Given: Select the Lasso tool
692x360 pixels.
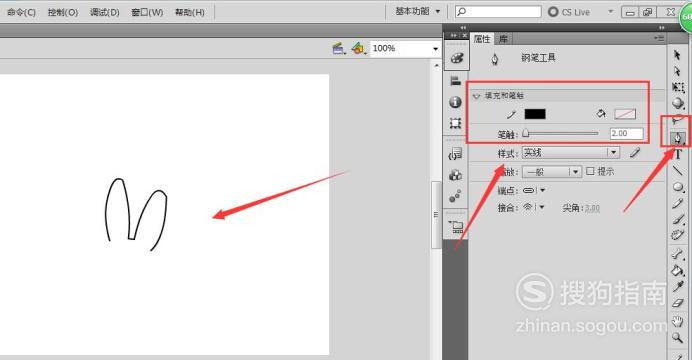Looking at the screenshot, I should [x=678, y=120].
